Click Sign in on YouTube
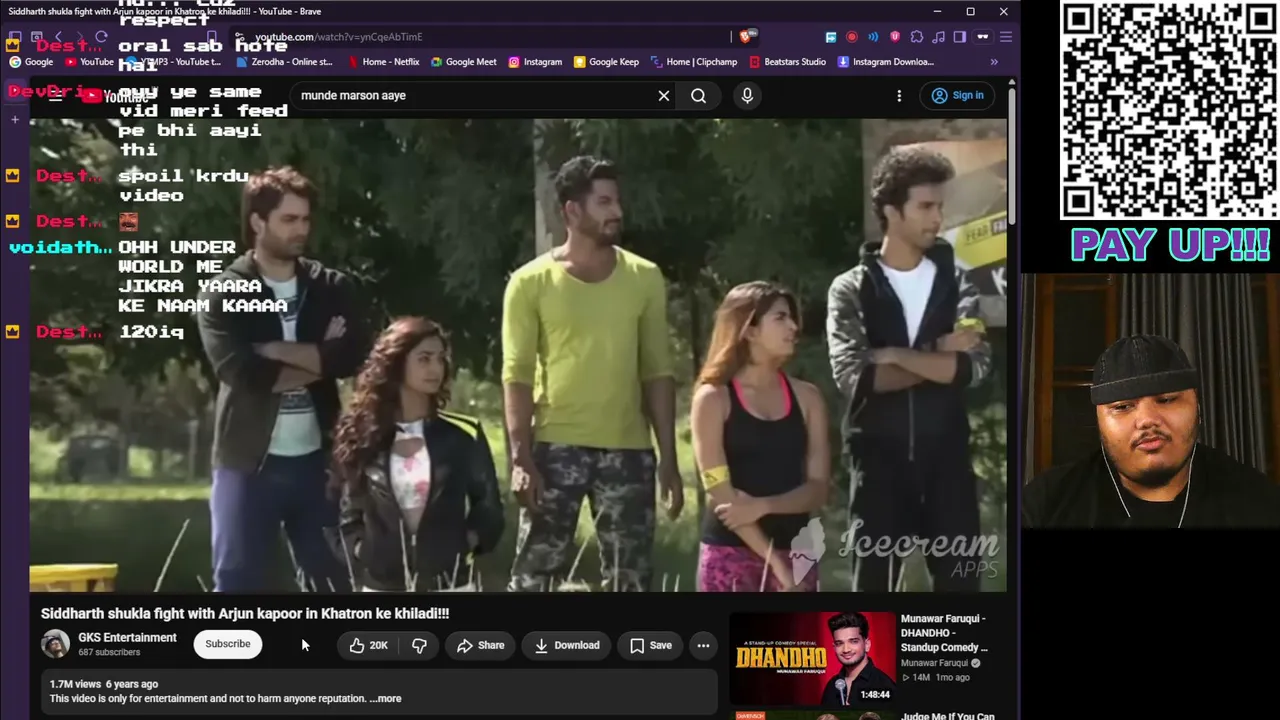 click(x=958, y=96)
